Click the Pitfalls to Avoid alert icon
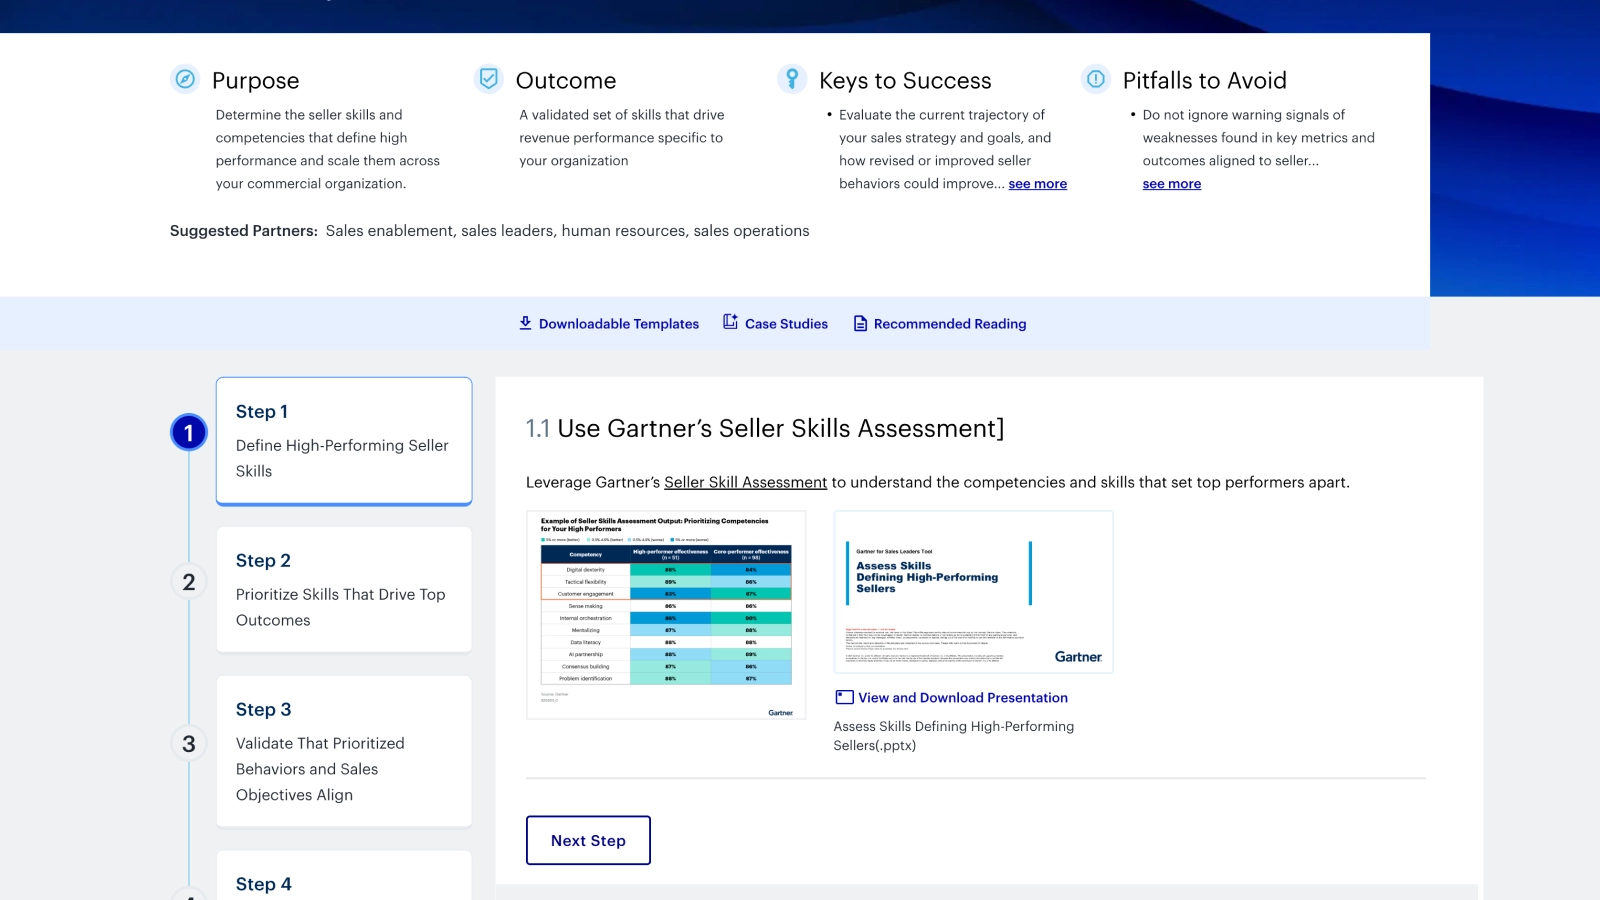1600x900 pixels. pos(1095,78)
